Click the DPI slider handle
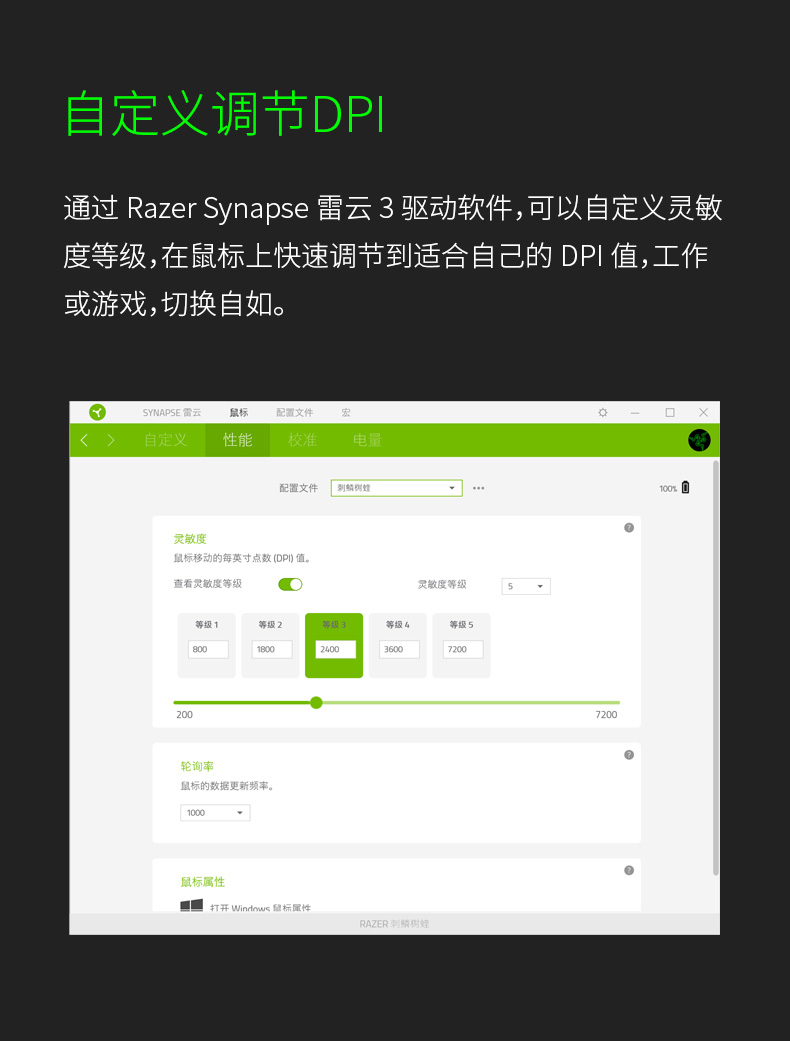The image size is (790, 1041). point(316,702)
